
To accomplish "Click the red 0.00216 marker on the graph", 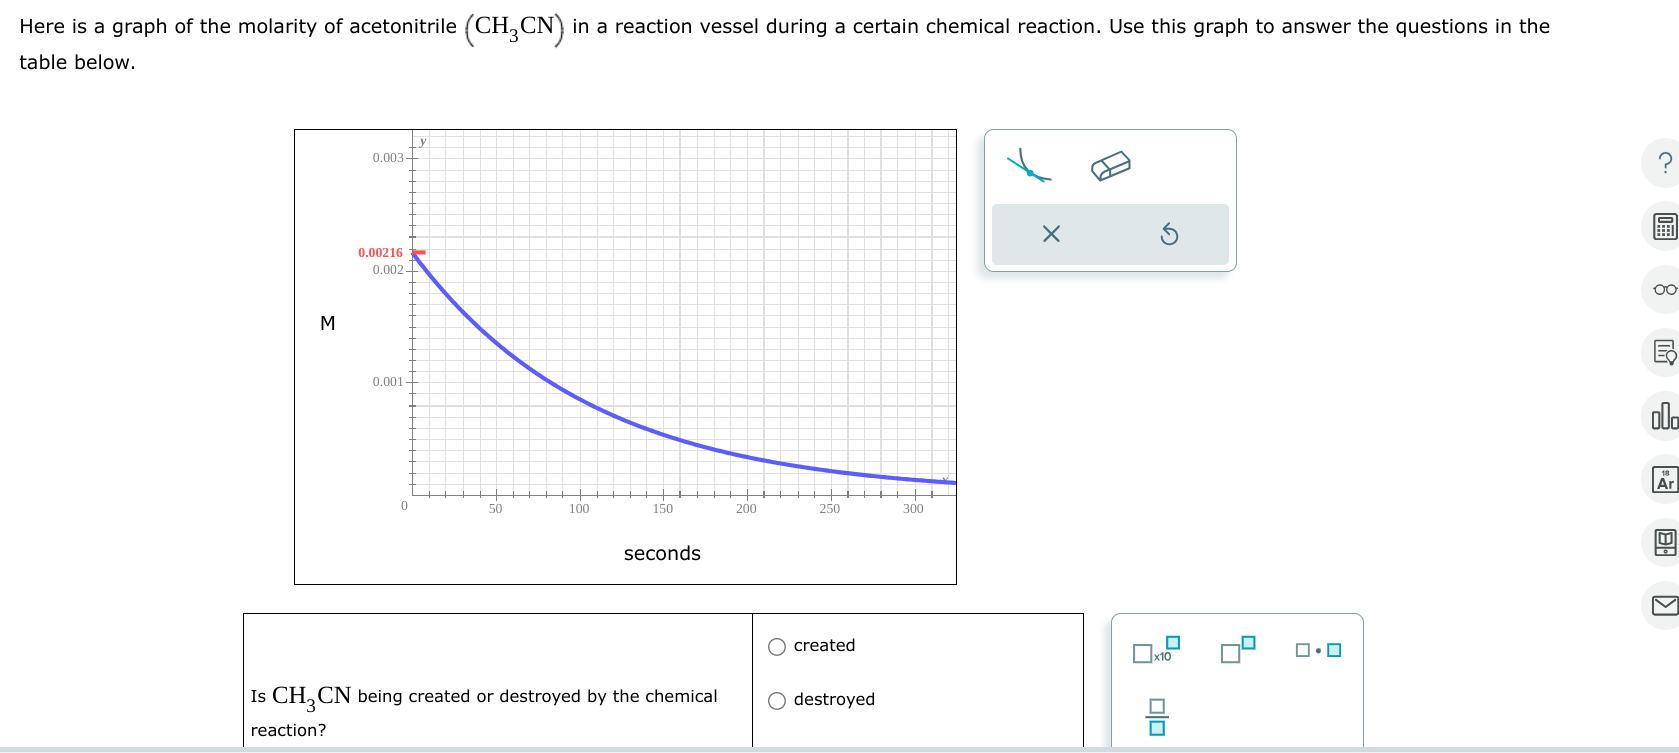I will [418, 252].
